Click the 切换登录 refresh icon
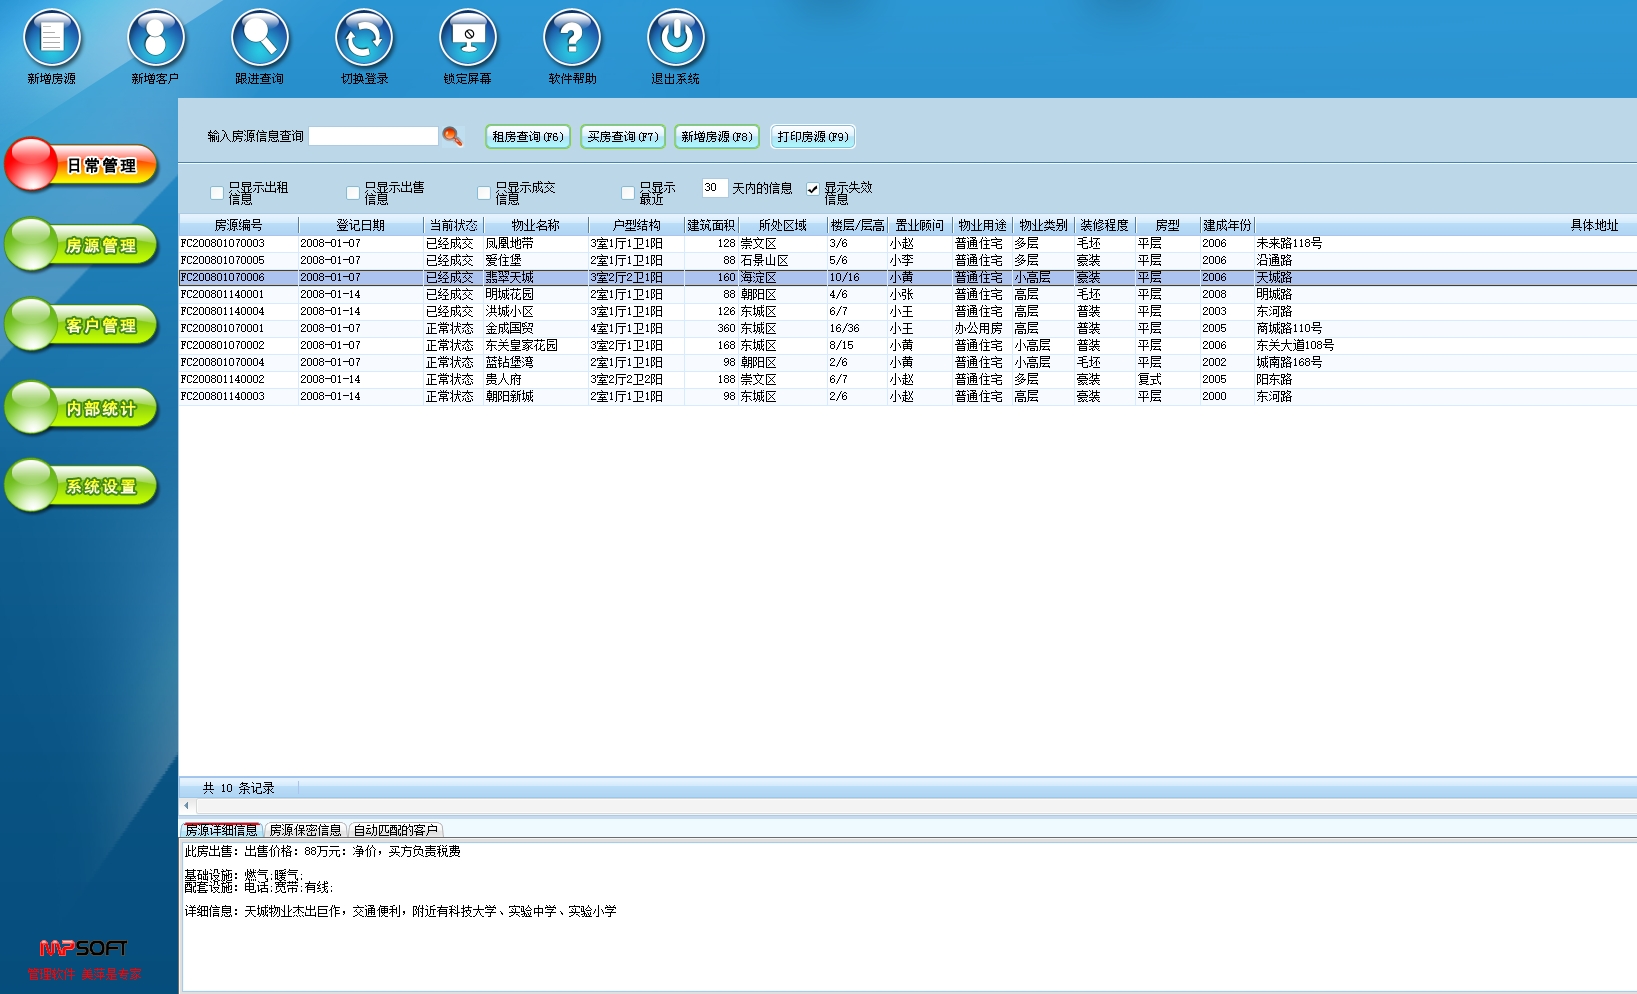 pos(364,38)
